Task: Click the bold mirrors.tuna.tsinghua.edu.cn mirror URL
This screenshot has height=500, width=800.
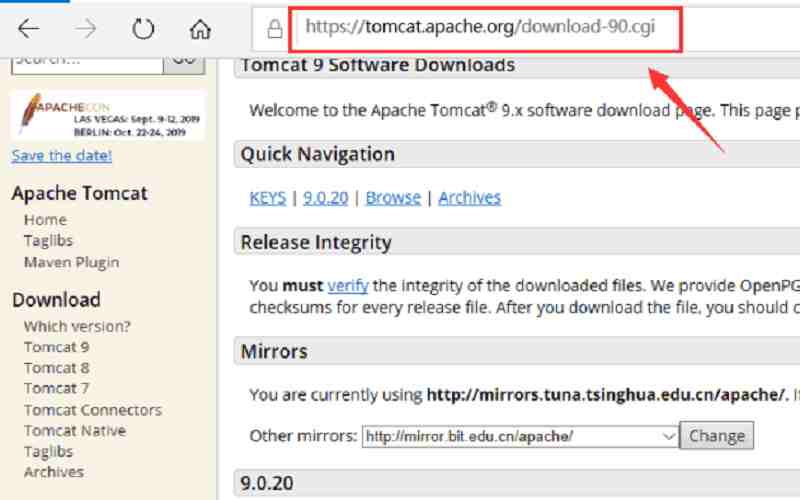Action: click(607, 394)
